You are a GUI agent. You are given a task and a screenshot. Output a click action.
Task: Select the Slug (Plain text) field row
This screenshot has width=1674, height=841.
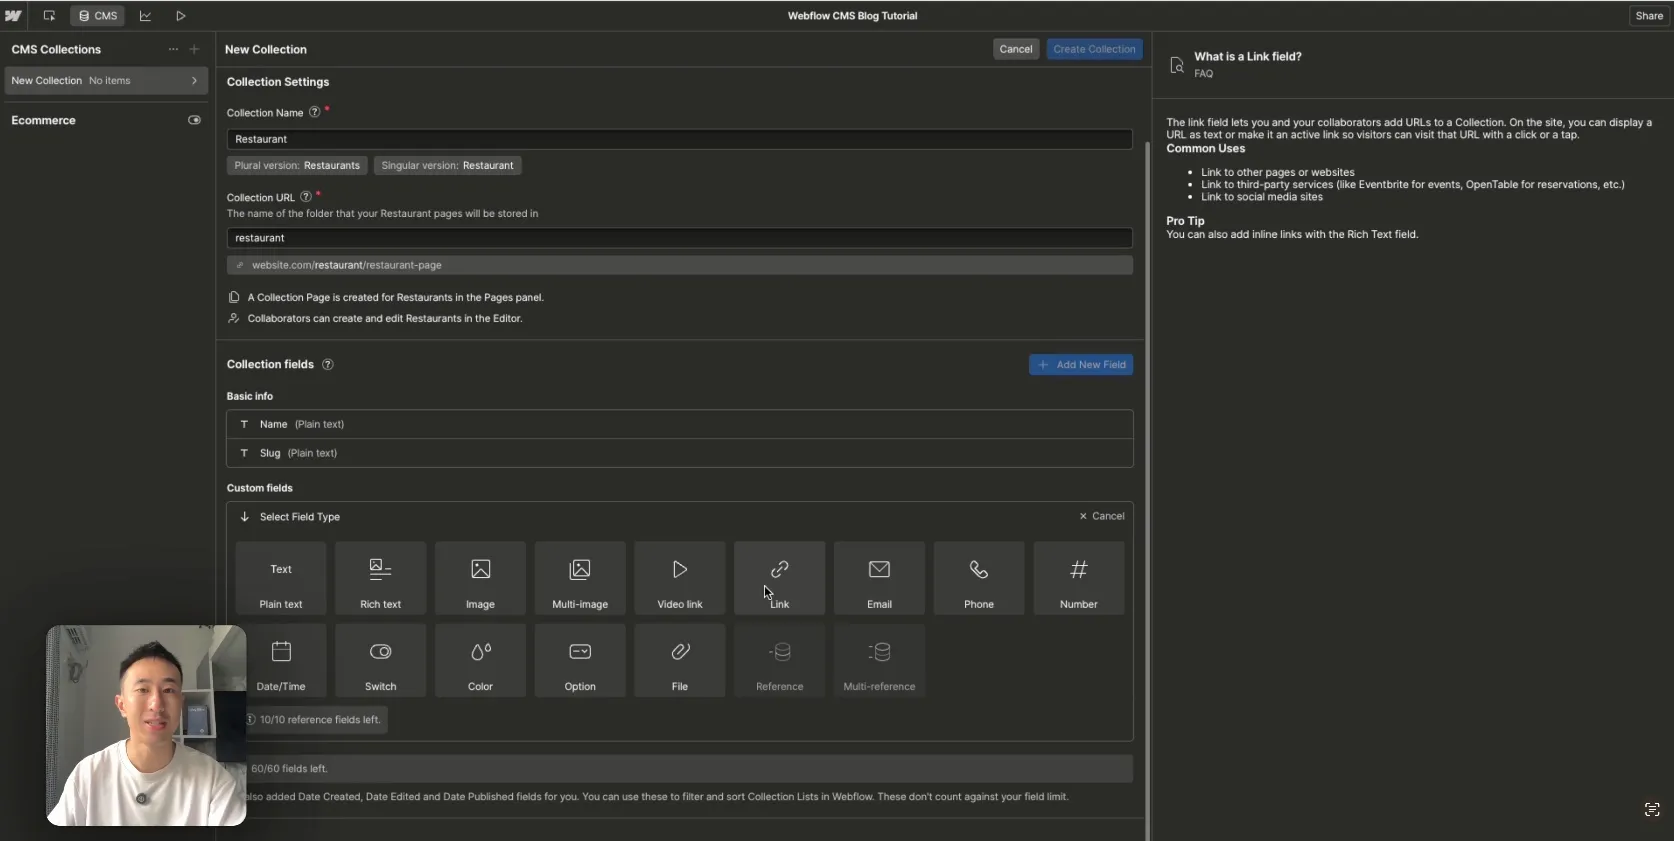point(680,453)
